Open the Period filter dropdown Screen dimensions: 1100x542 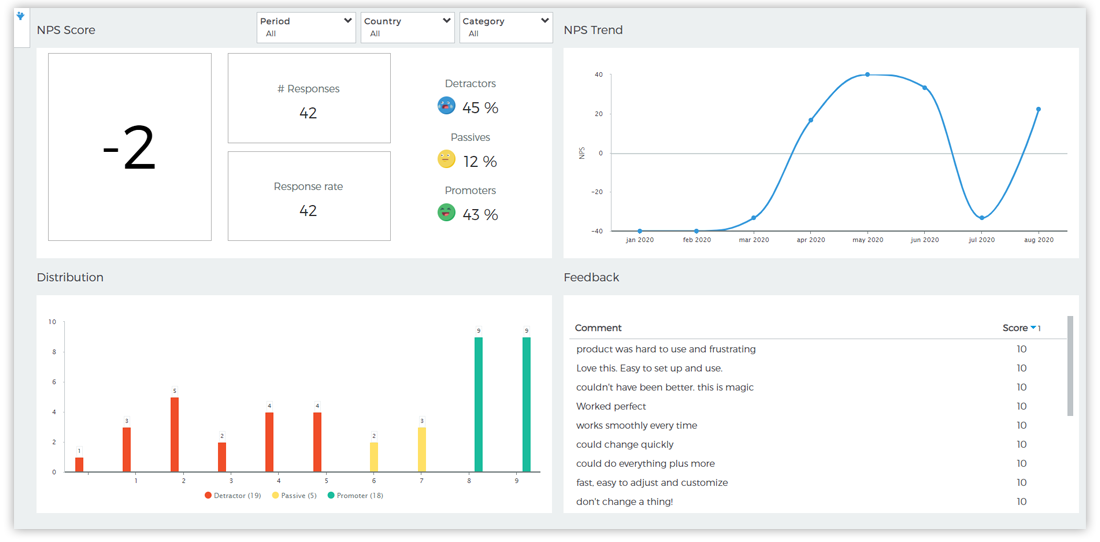[305, 27]
